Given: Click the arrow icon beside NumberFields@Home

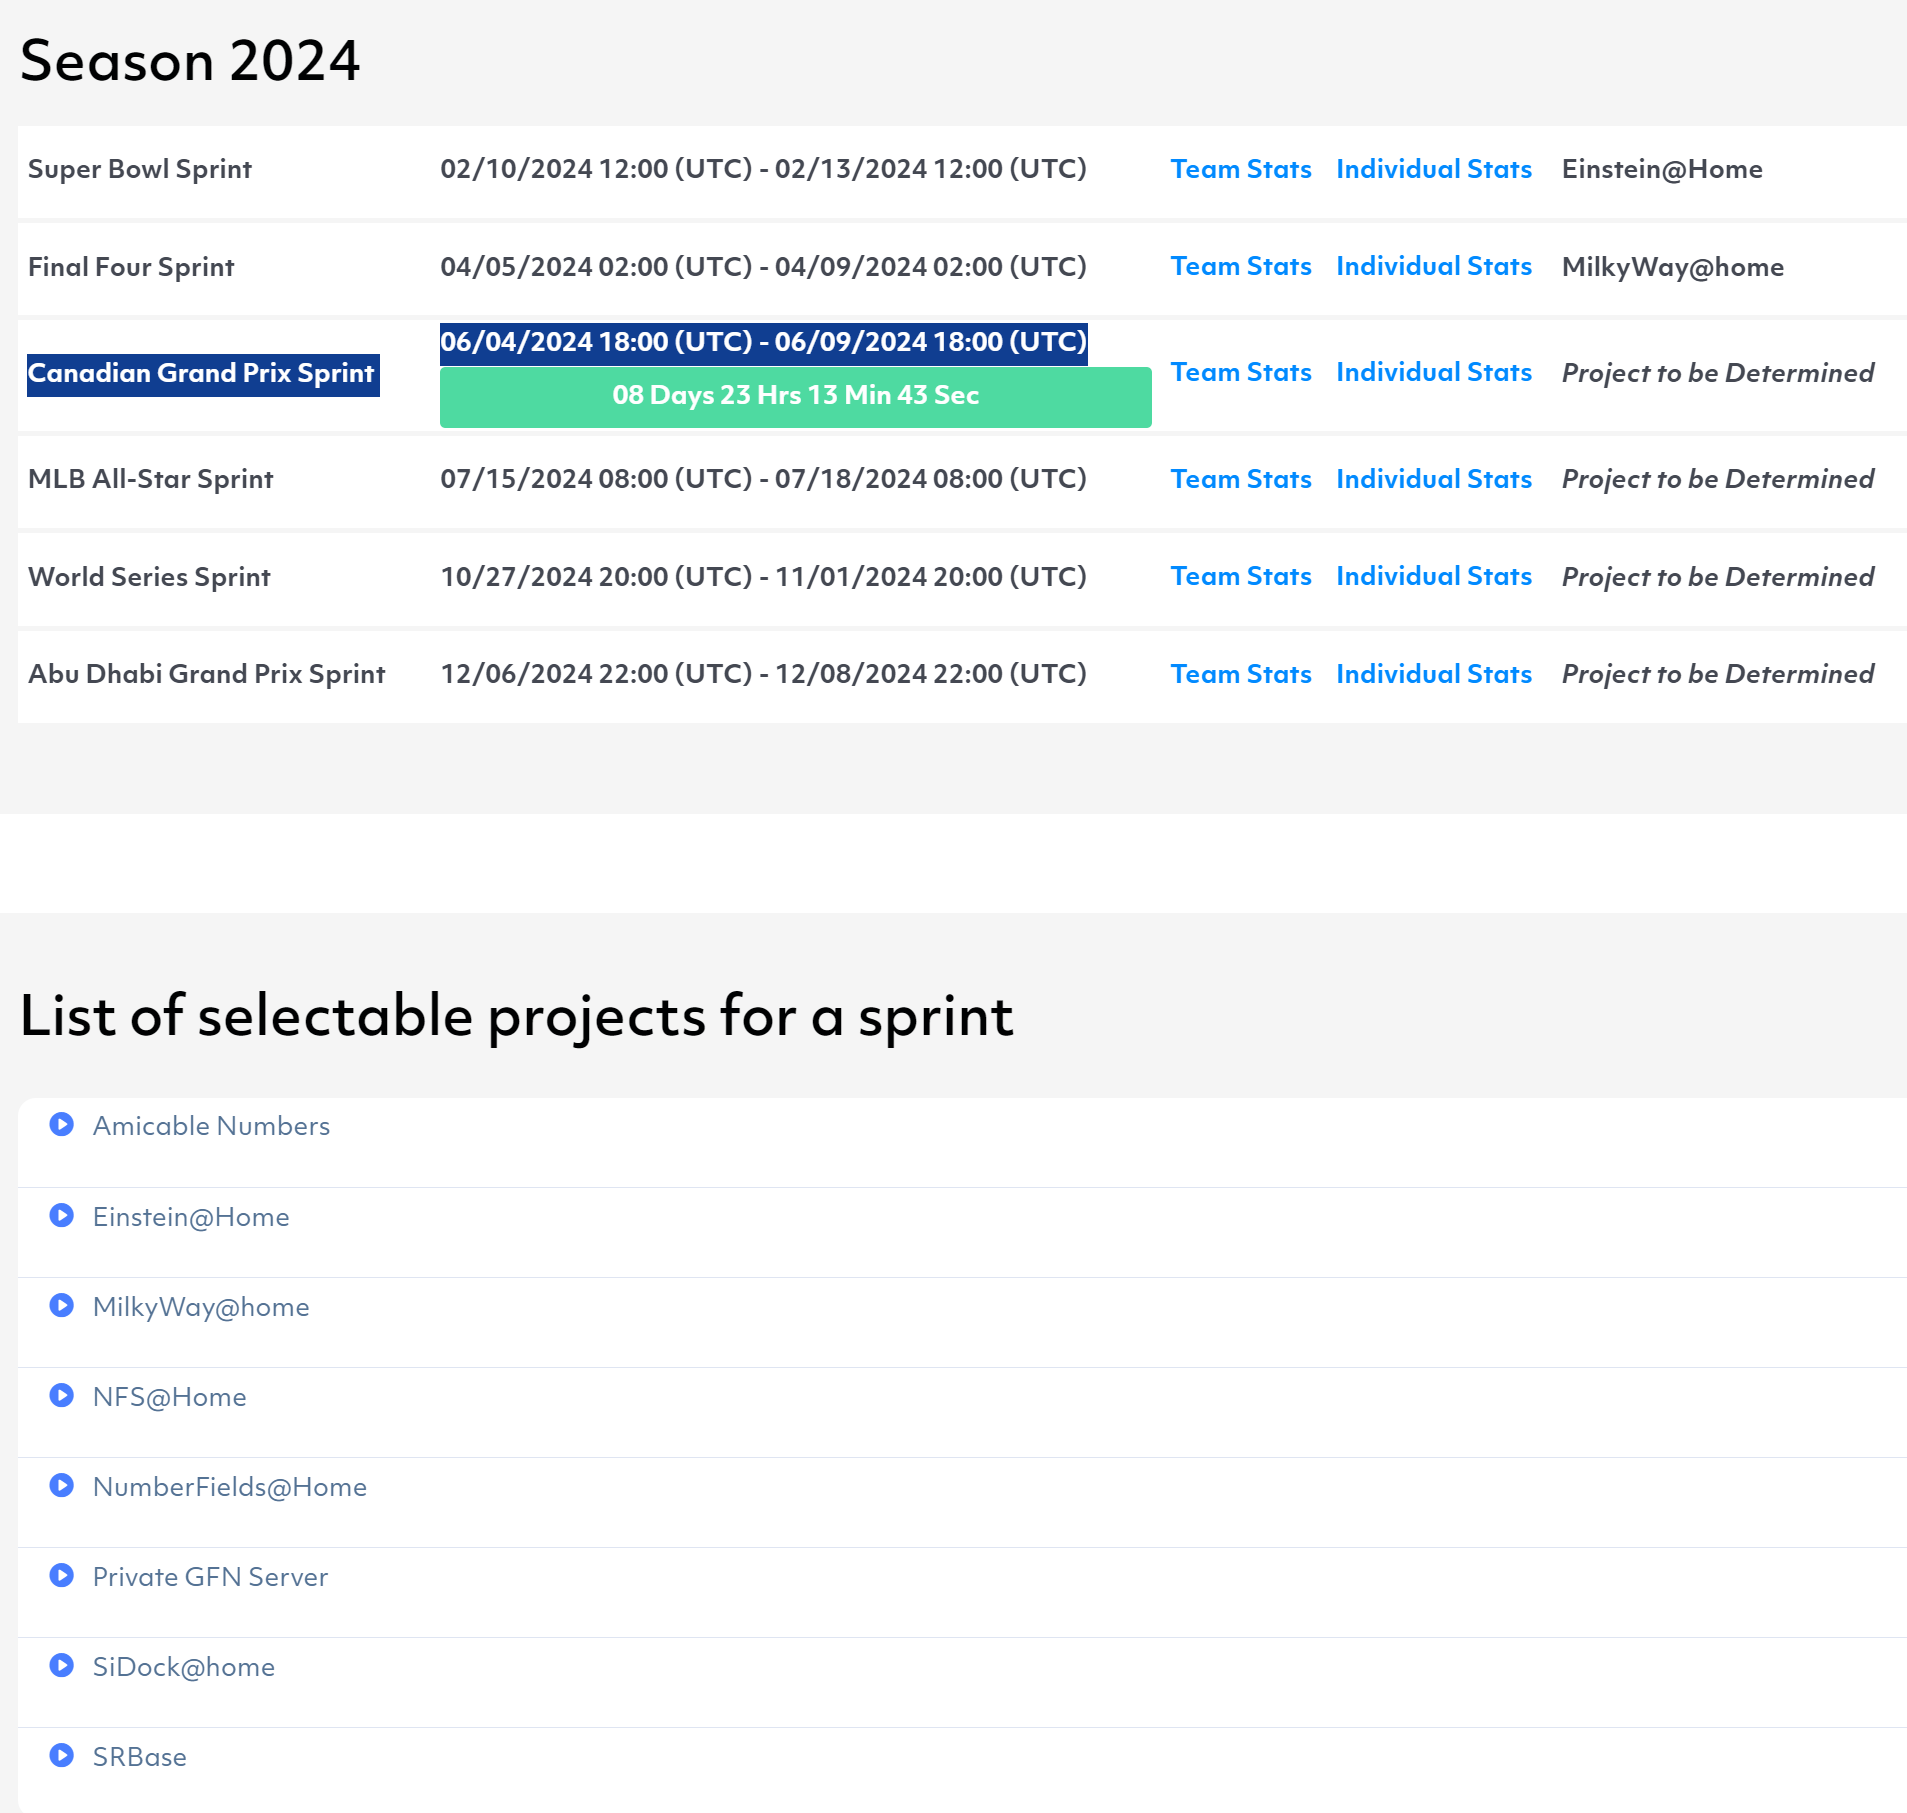Looking at the screenshot, I should [62, 1486].
